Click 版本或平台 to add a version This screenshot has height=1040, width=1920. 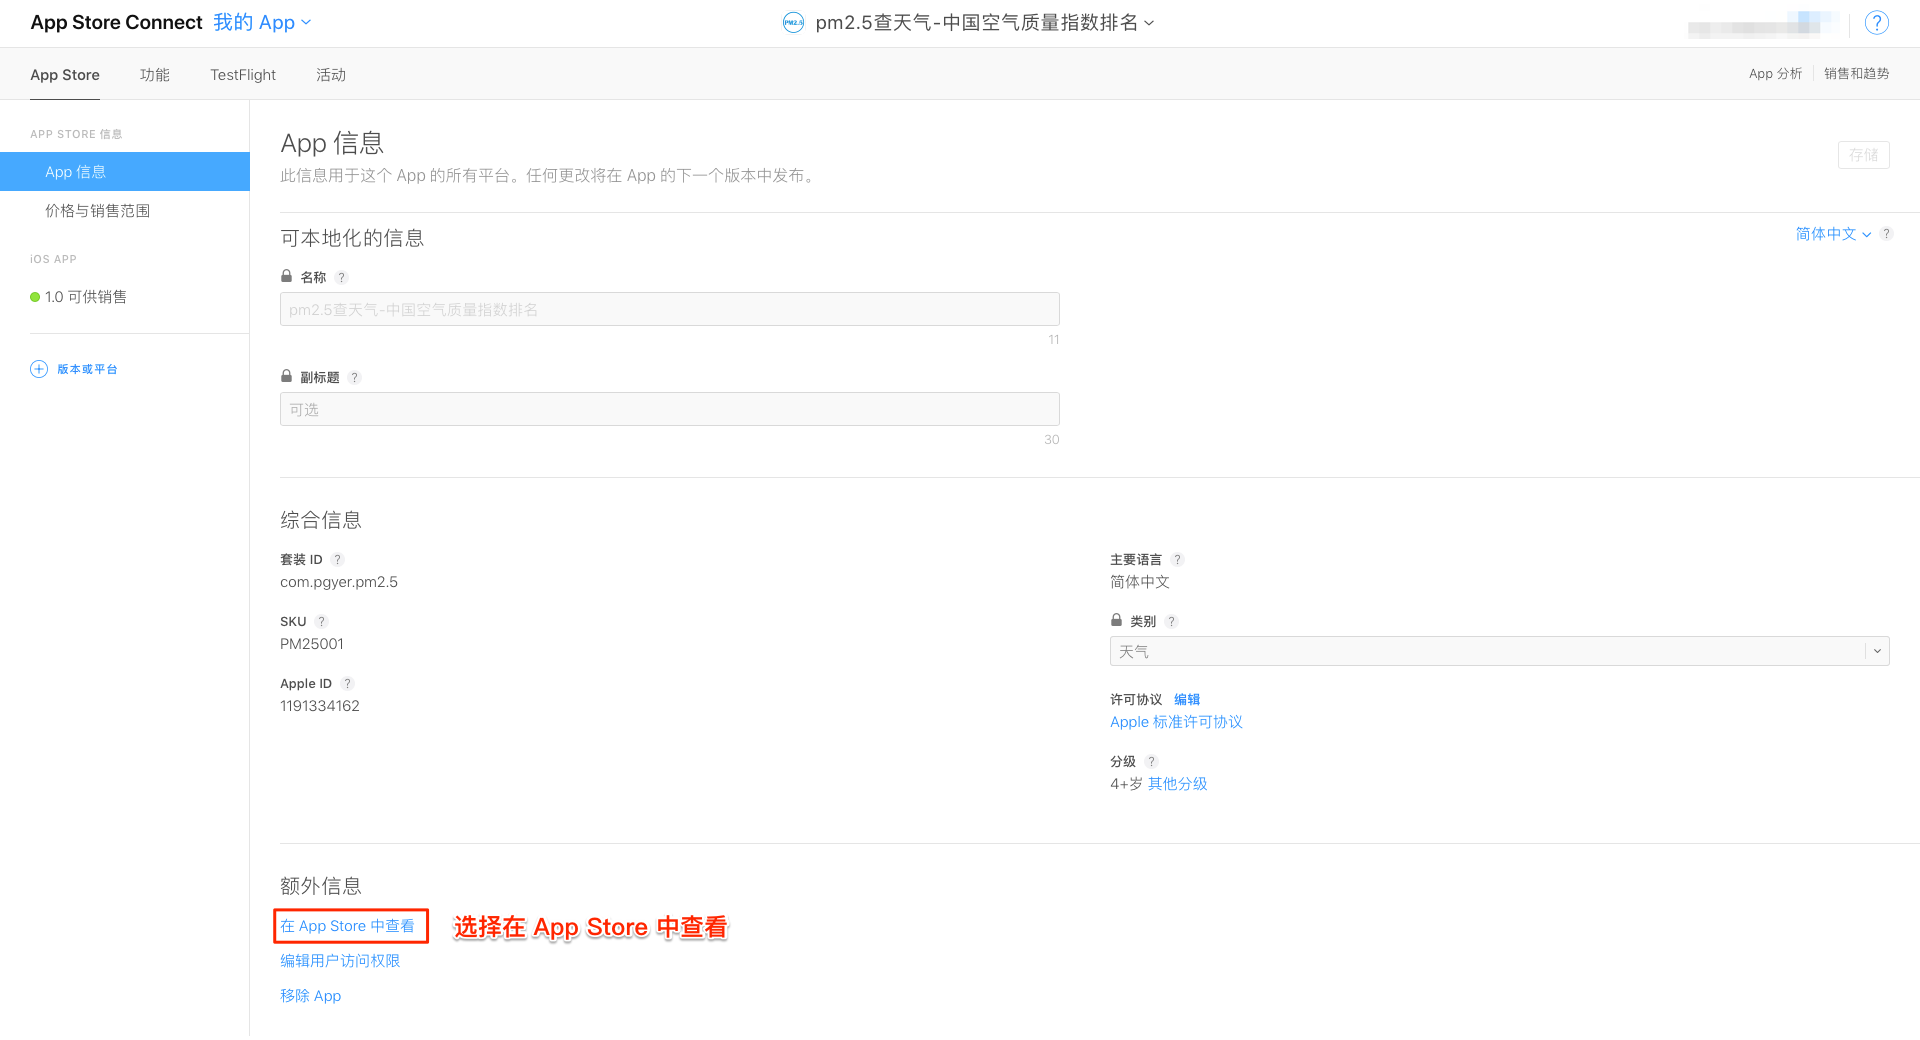pyautogui.click(x=87, y=369)
